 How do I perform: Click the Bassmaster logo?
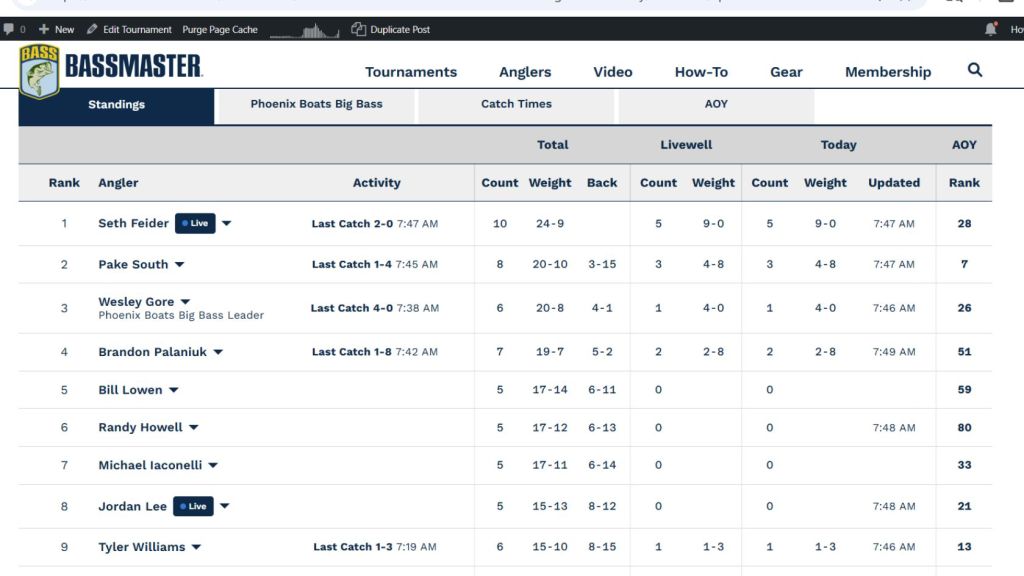110,70
